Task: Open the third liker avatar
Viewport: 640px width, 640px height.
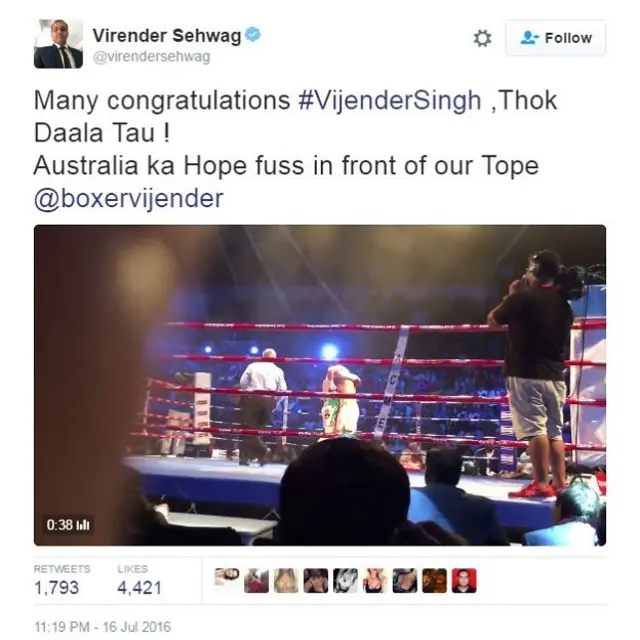Action: (x=286, y=580)
